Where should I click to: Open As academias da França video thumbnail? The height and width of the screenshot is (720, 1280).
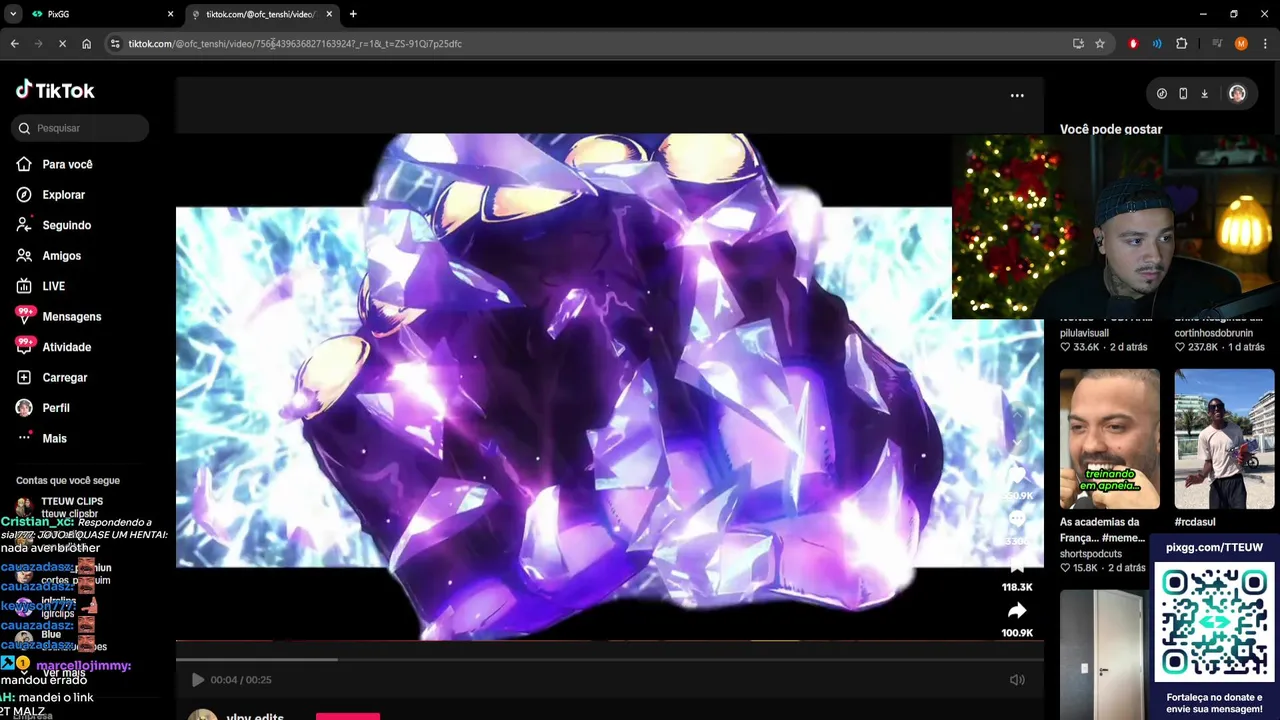coord(1110,439)
